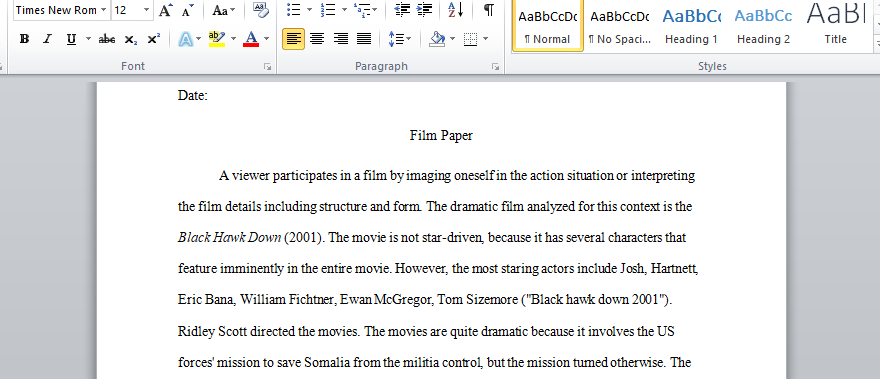The height and width of the screenshot is (379, 880).
Task: Click the italic Black Hawk Down title
Action: [x=230, y=238]
